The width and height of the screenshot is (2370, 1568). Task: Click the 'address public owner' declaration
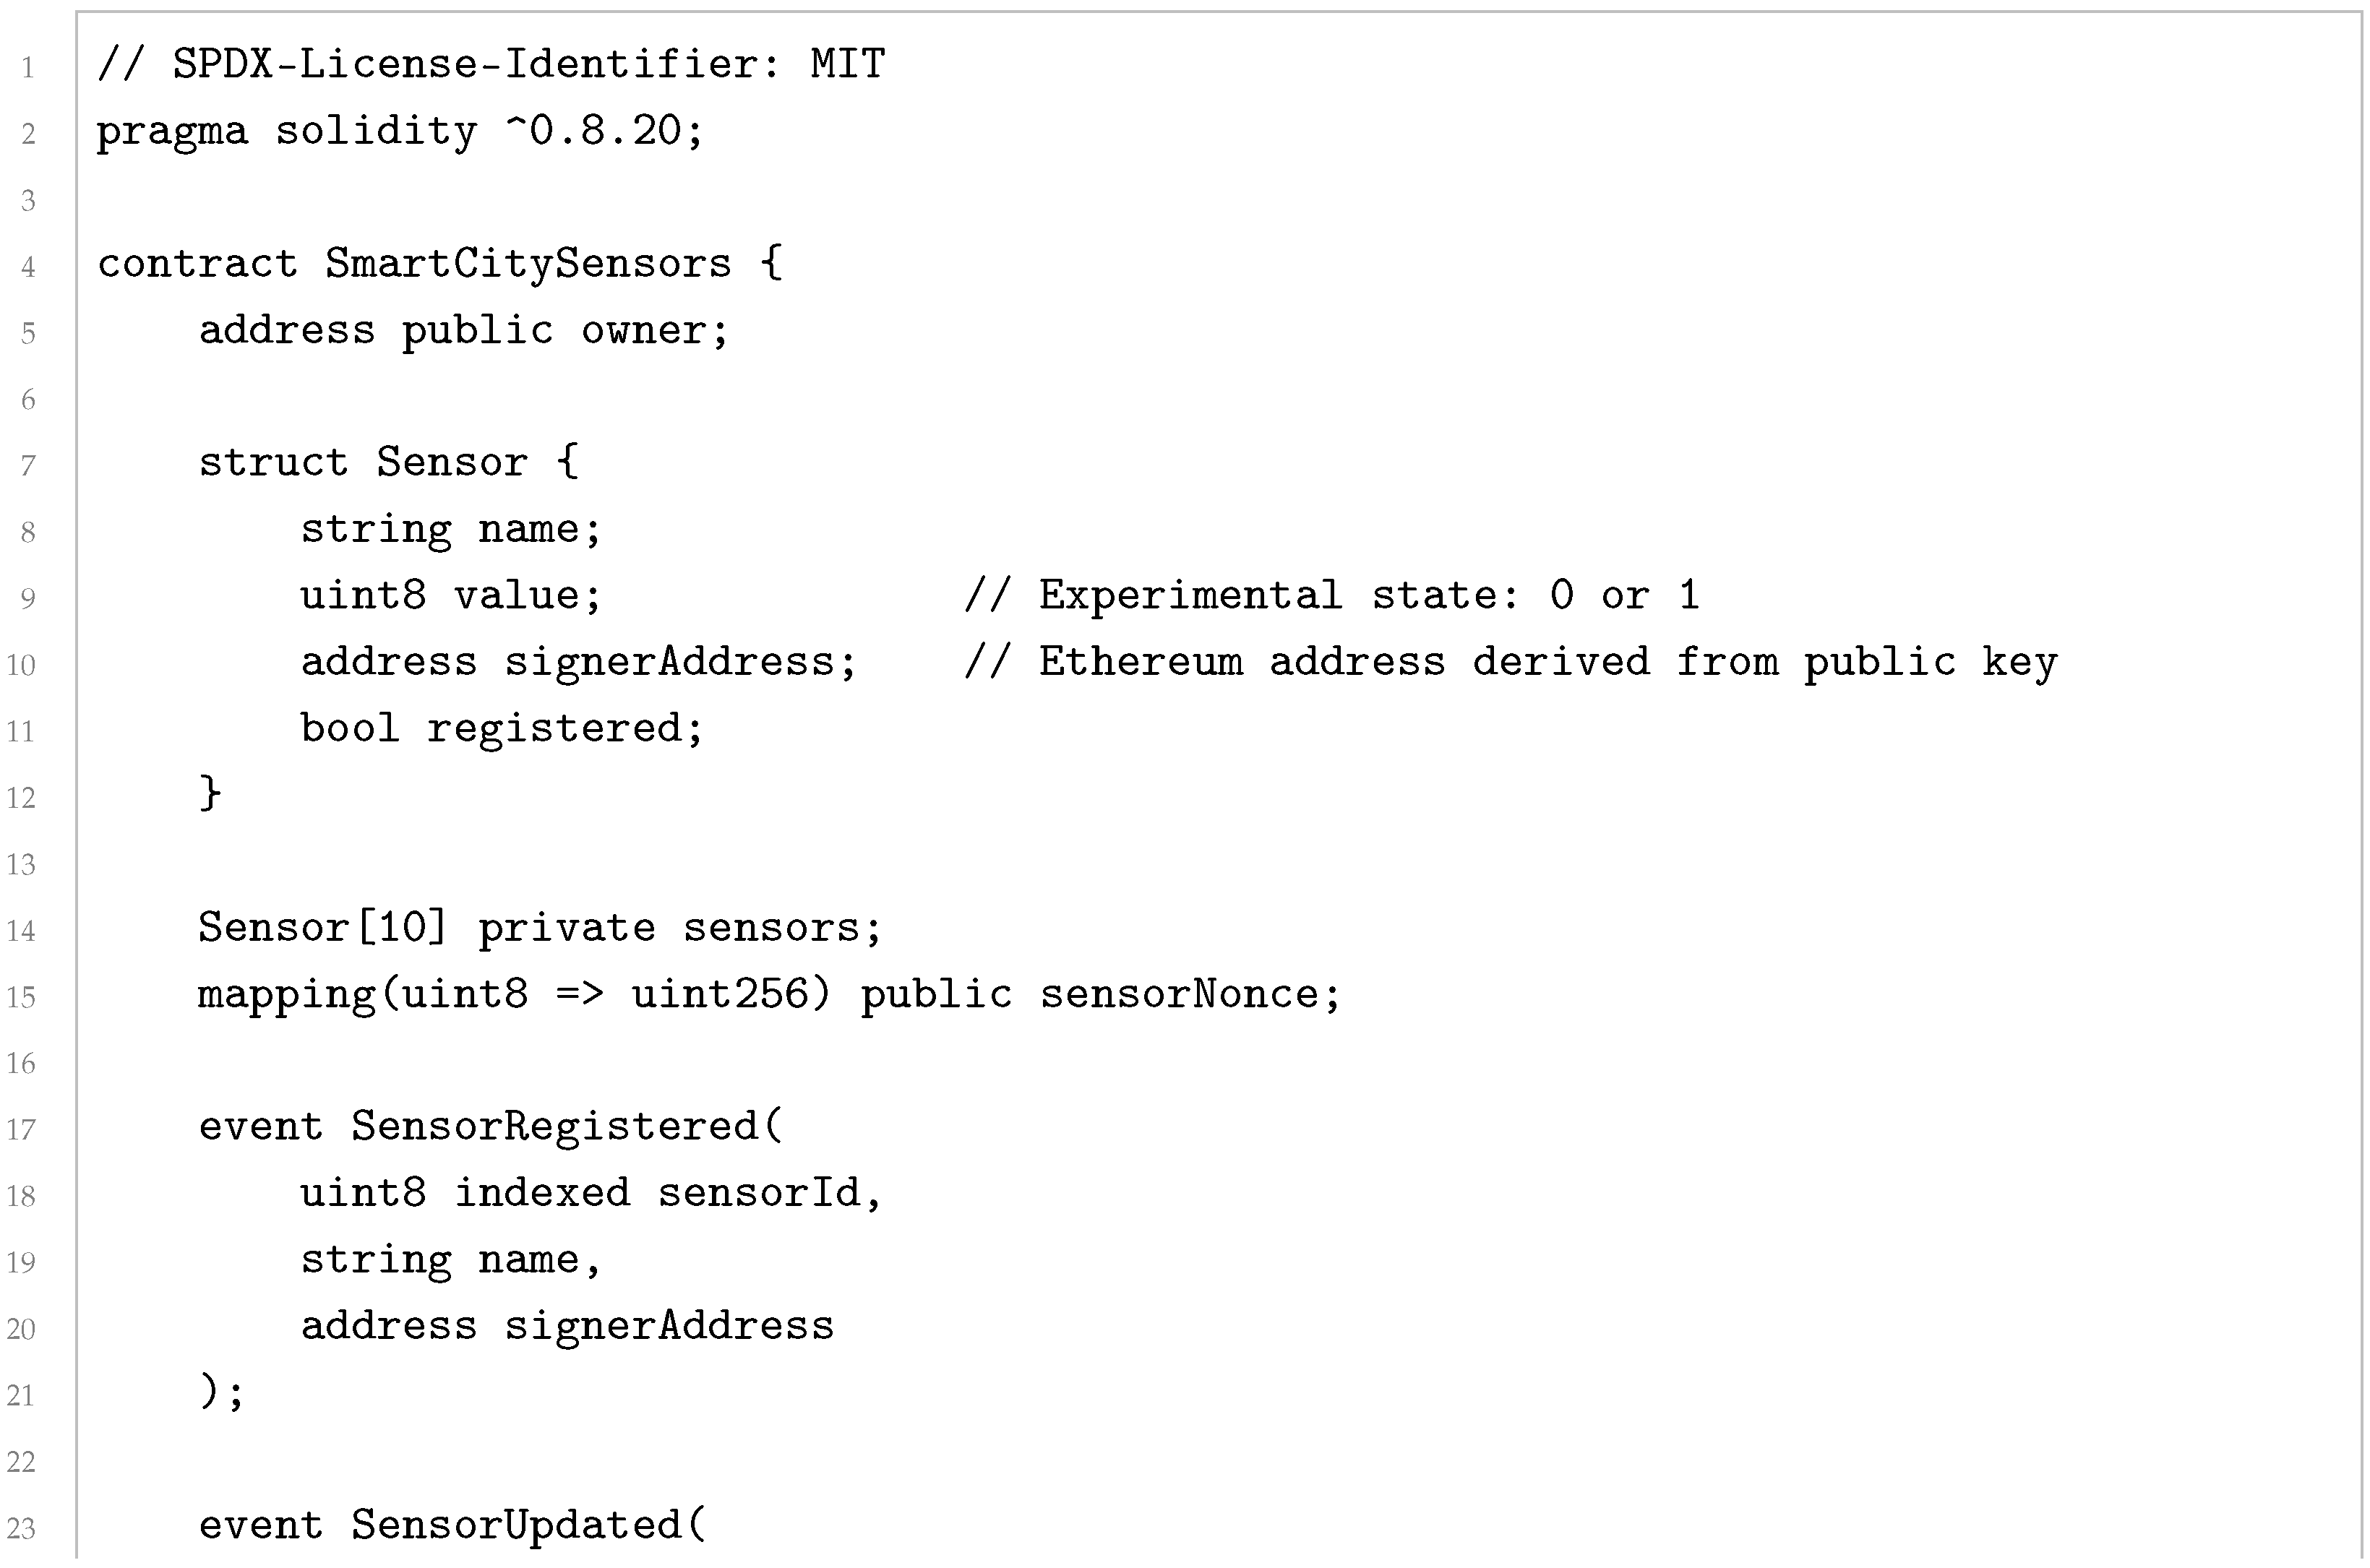[x=464, y=331]
